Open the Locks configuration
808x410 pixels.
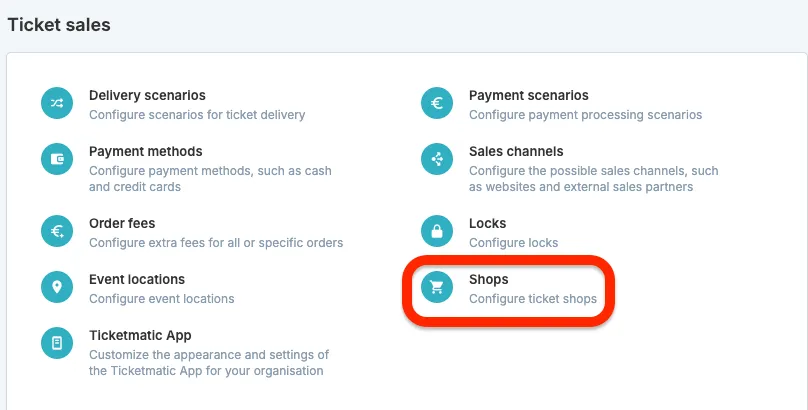click(x=487, y=223)
